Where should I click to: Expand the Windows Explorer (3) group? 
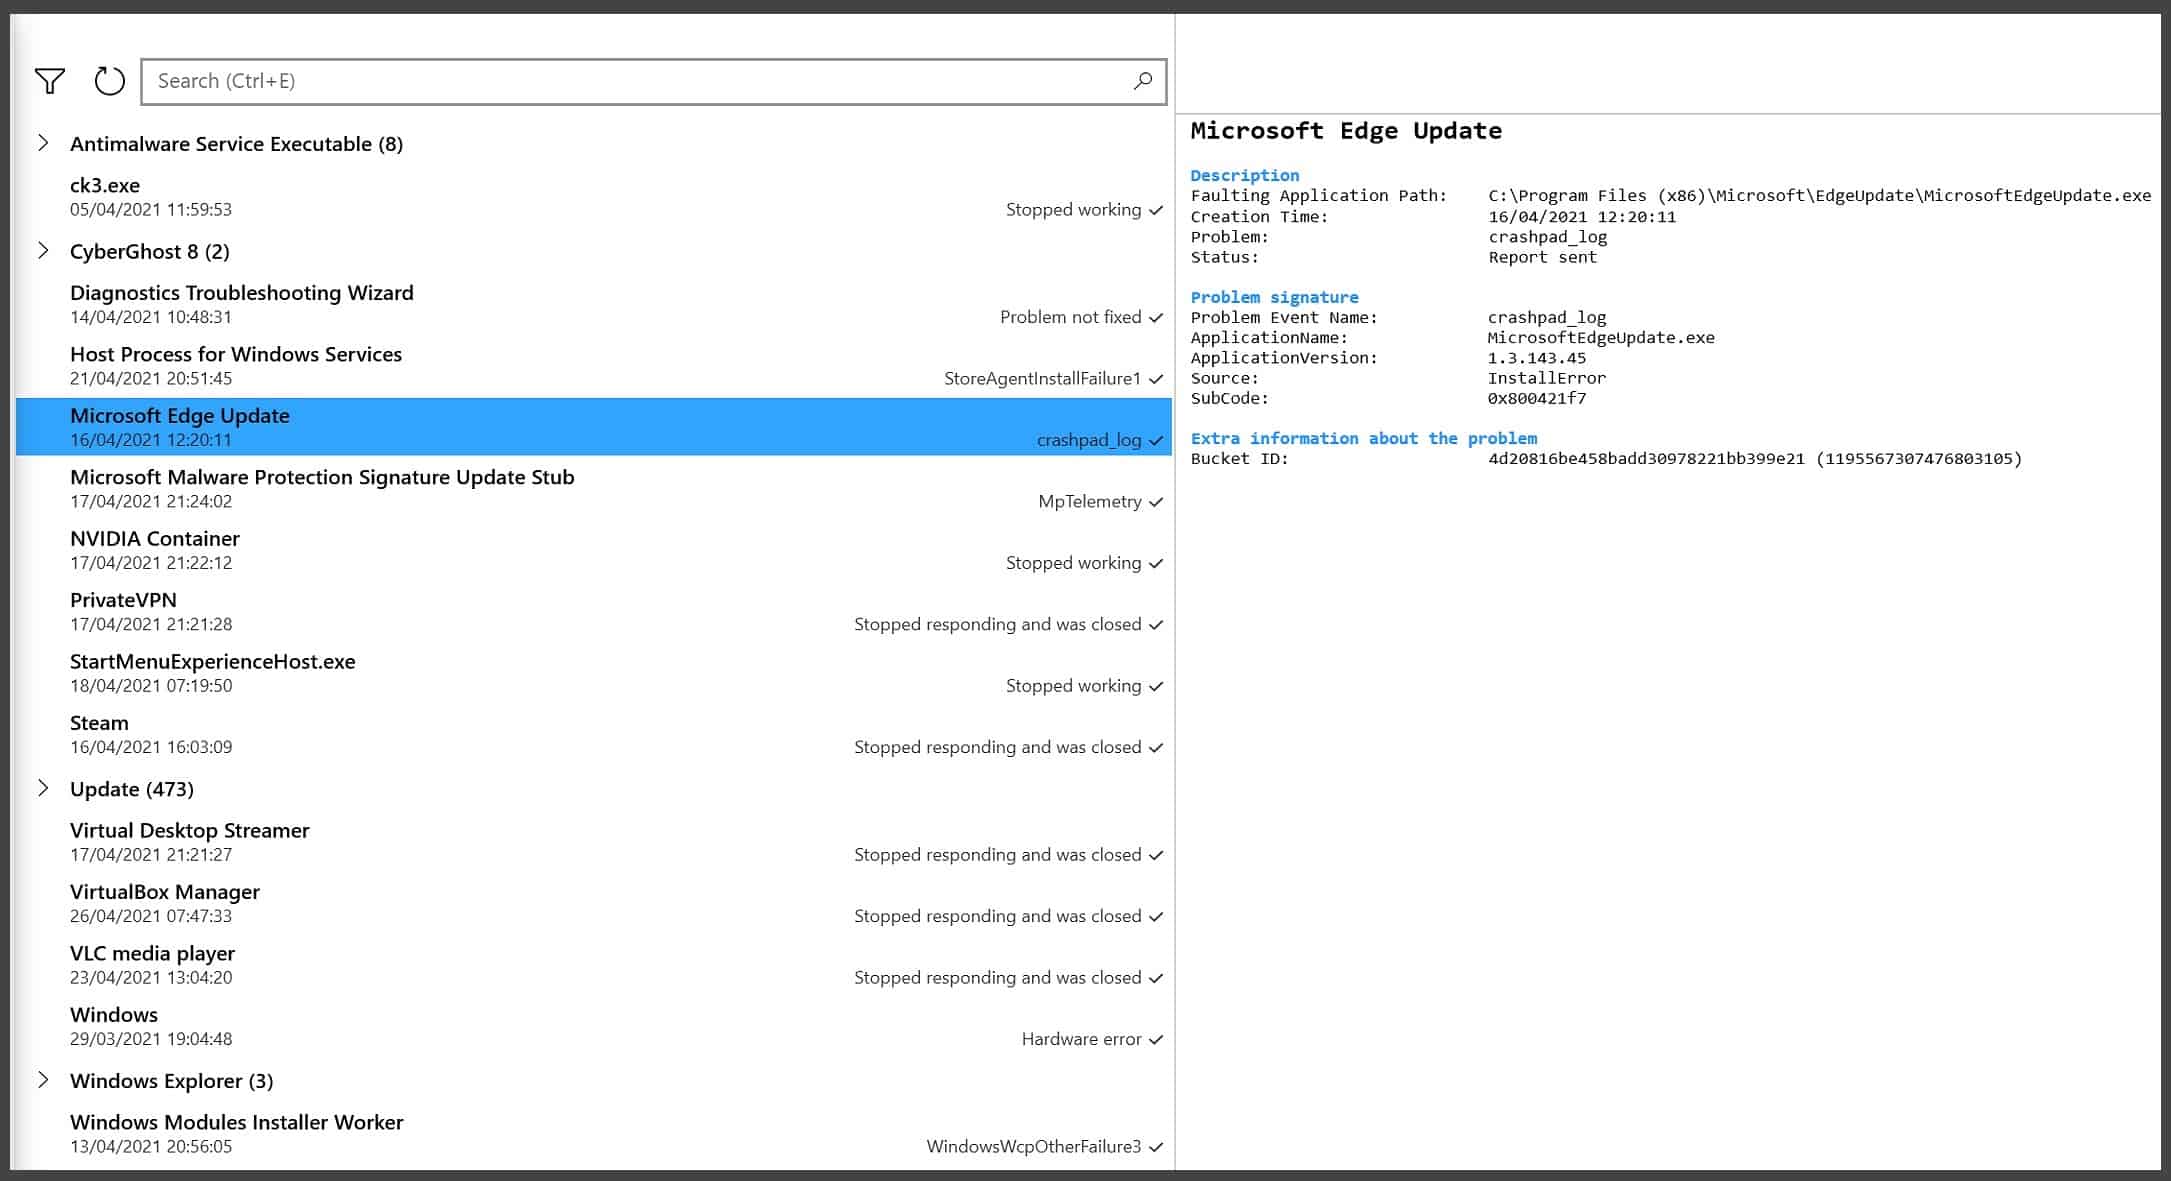coord(43,1080)
